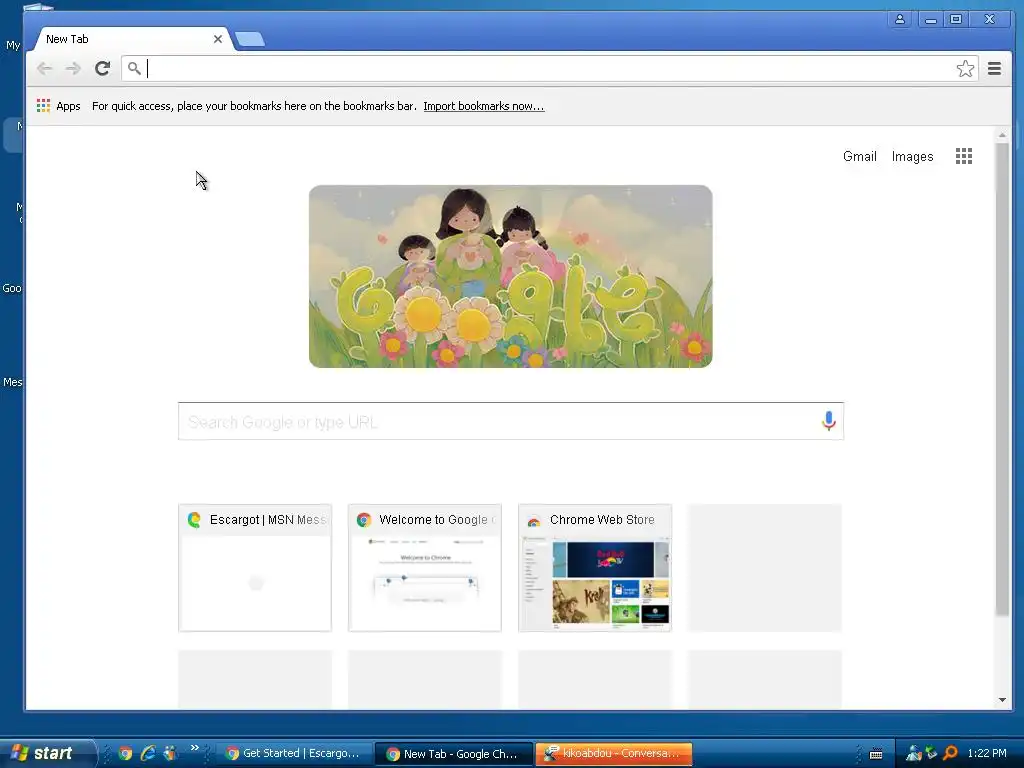
Task: Launch the MSN Messenger quick launch icon
Action: (x=170, y=753)
